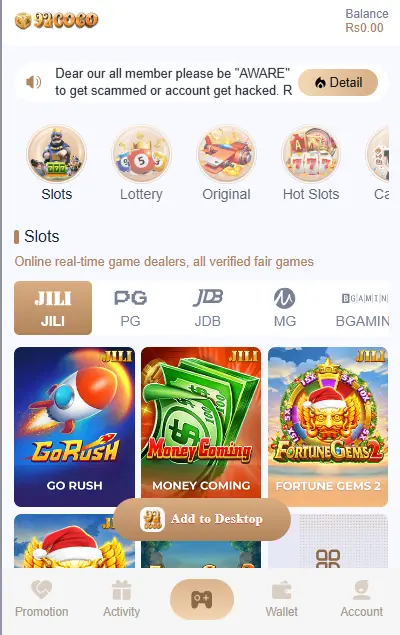
Task: Open the Lottery category icon
Action: (141, 154)
